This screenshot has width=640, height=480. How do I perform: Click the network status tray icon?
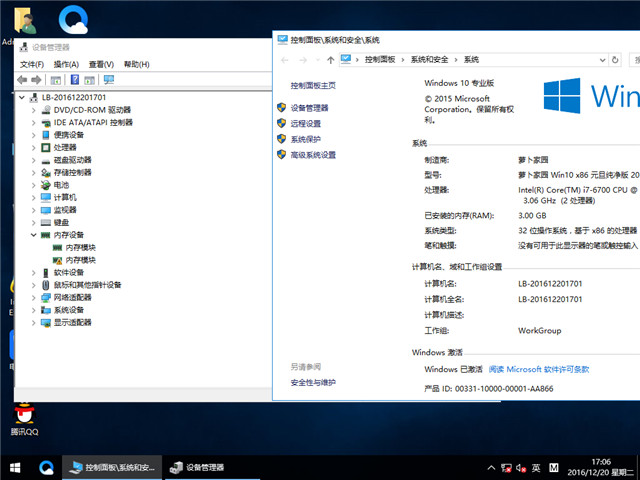[506, 468]
